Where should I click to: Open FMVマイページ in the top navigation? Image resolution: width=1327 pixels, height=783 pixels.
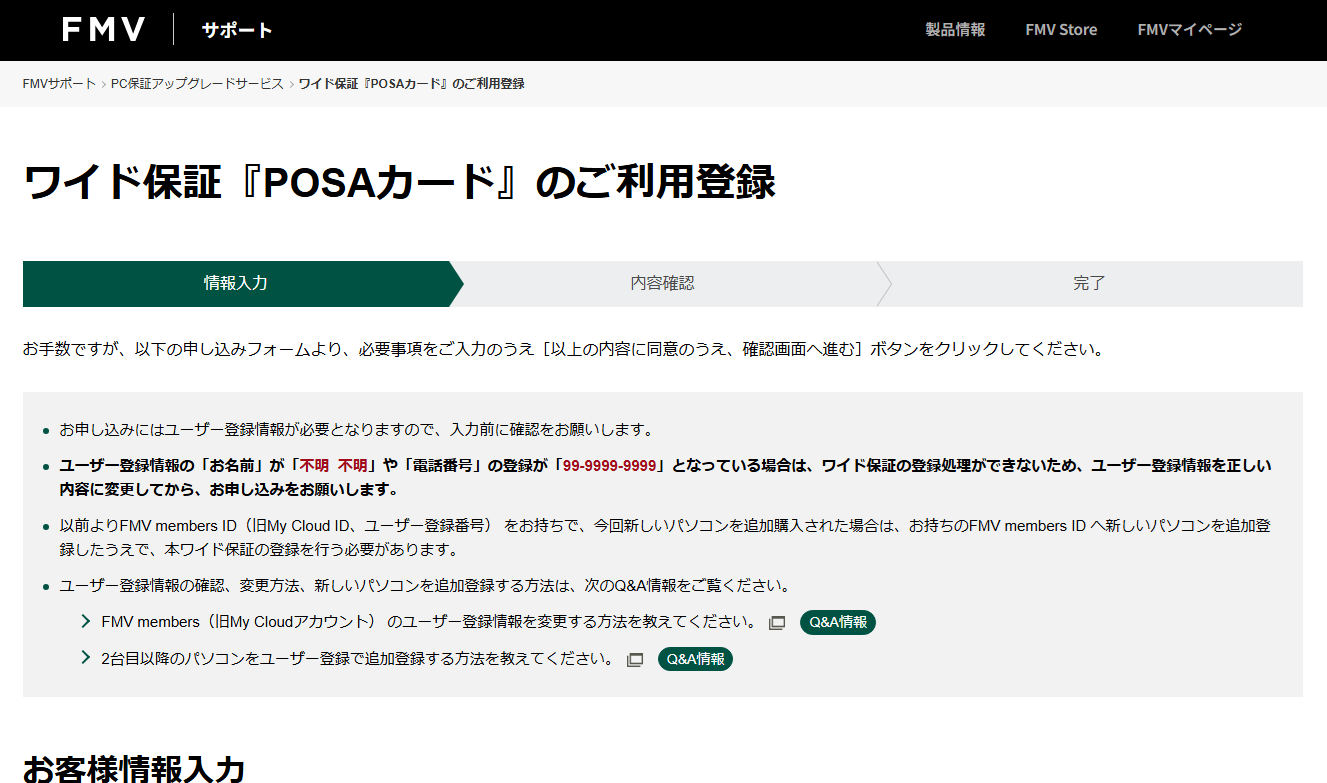[1189, 30]
